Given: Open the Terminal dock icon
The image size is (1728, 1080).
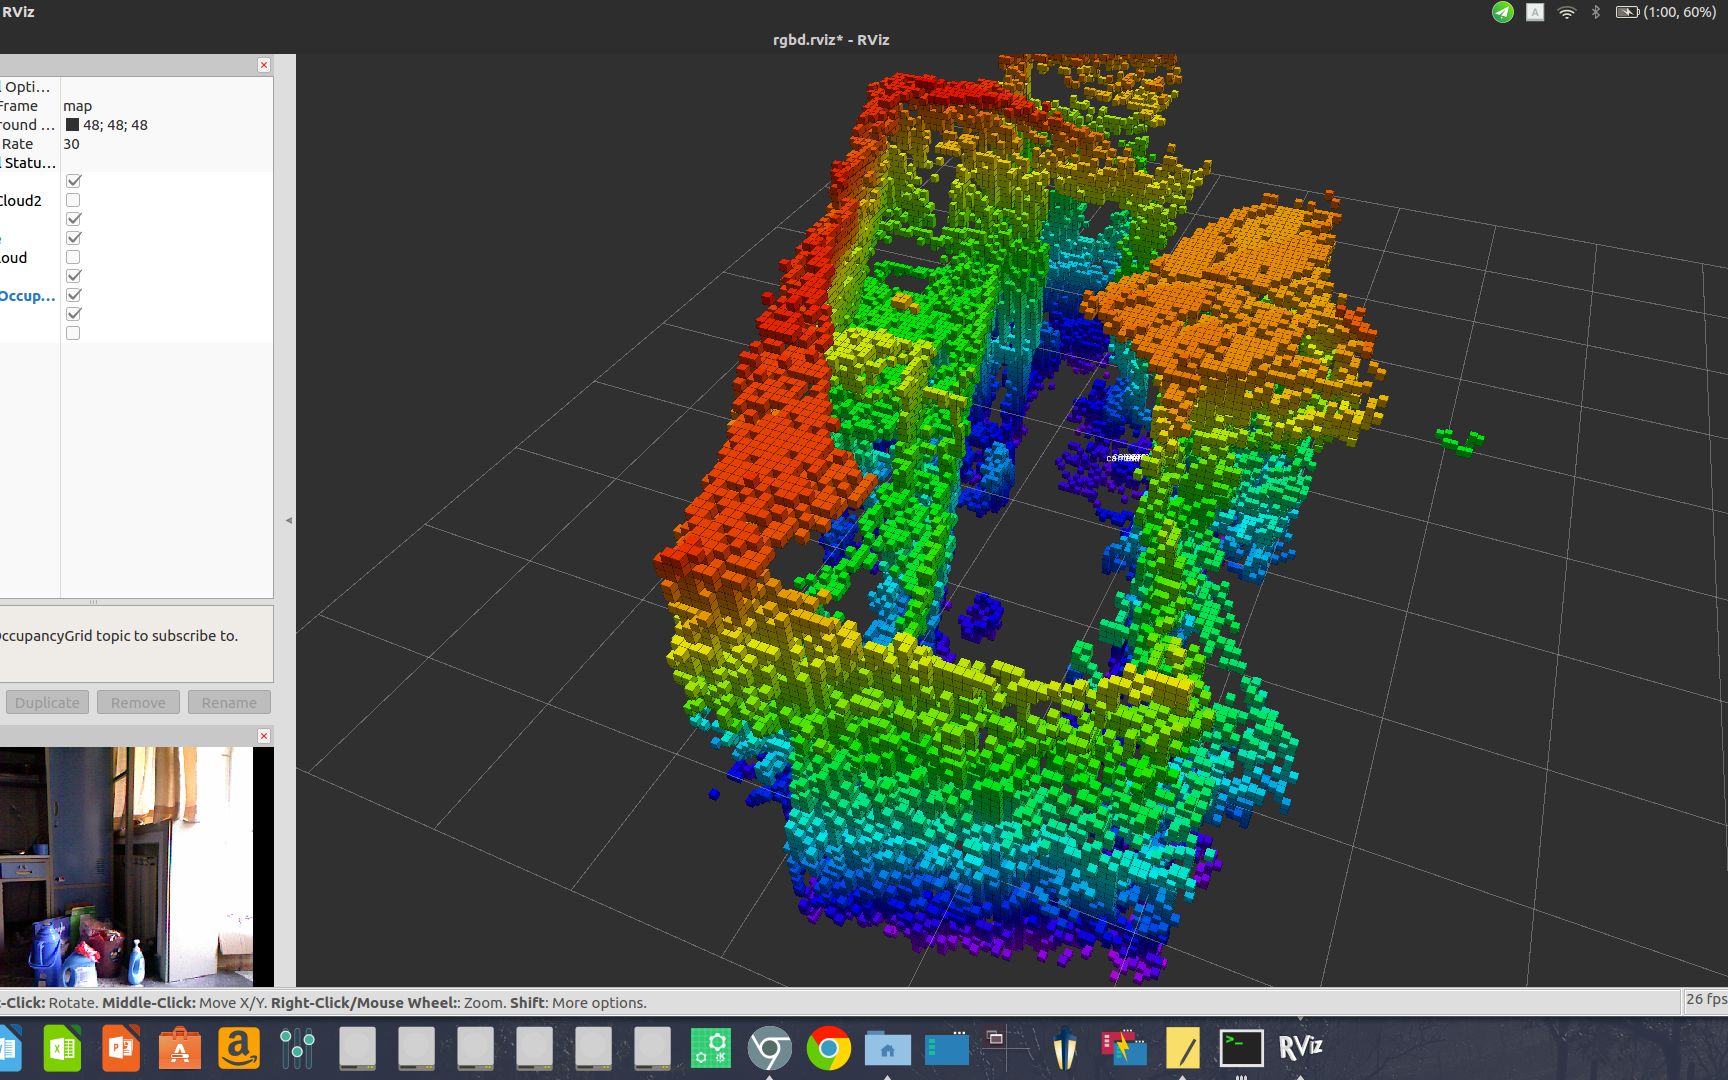Looking at the screenshot, I should (1242, 1048).
